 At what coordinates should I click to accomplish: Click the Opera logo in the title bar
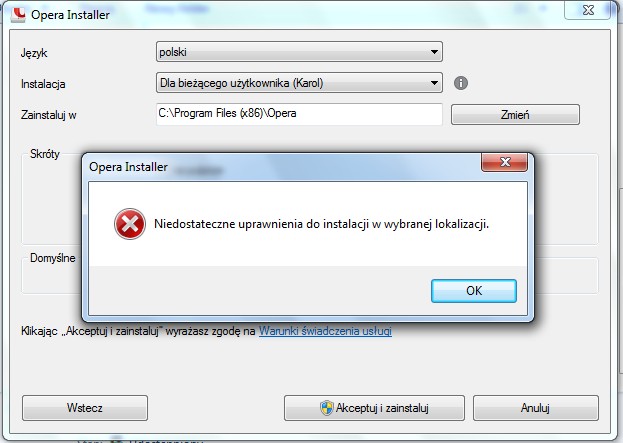[x=18, y=15]
